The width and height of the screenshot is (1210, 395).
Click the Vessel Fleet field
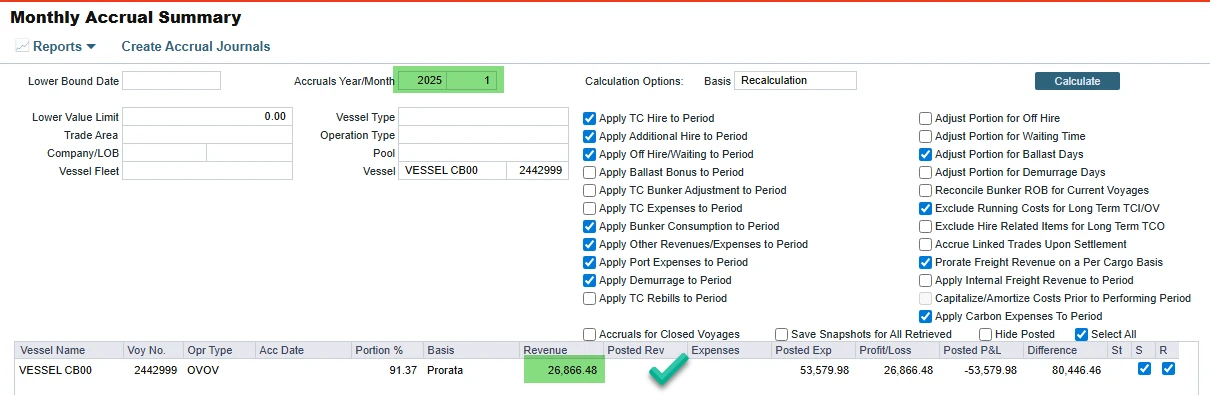(207, 170)
